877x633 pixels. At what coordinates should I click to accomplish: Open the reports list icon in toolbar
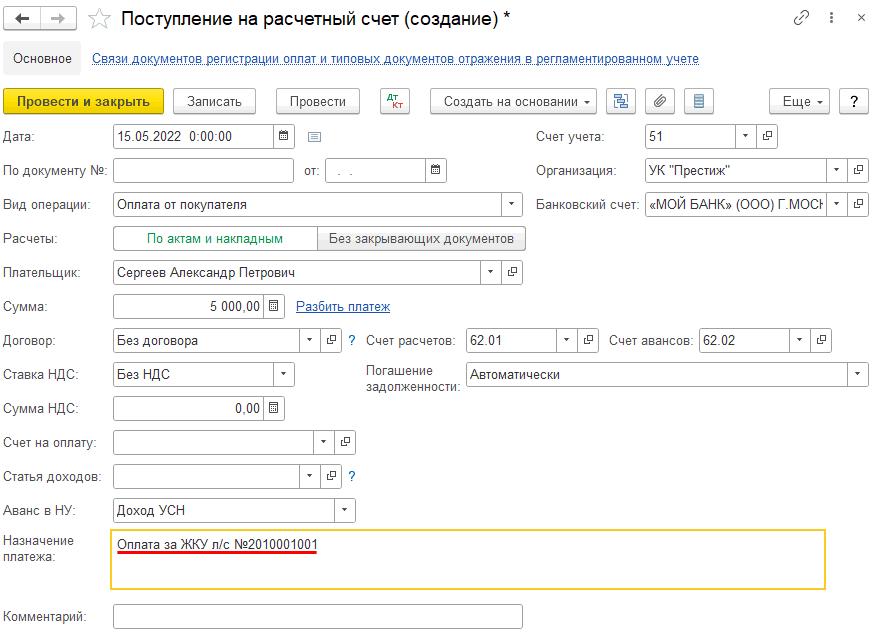pyautogui.click(x=698, y=101)
